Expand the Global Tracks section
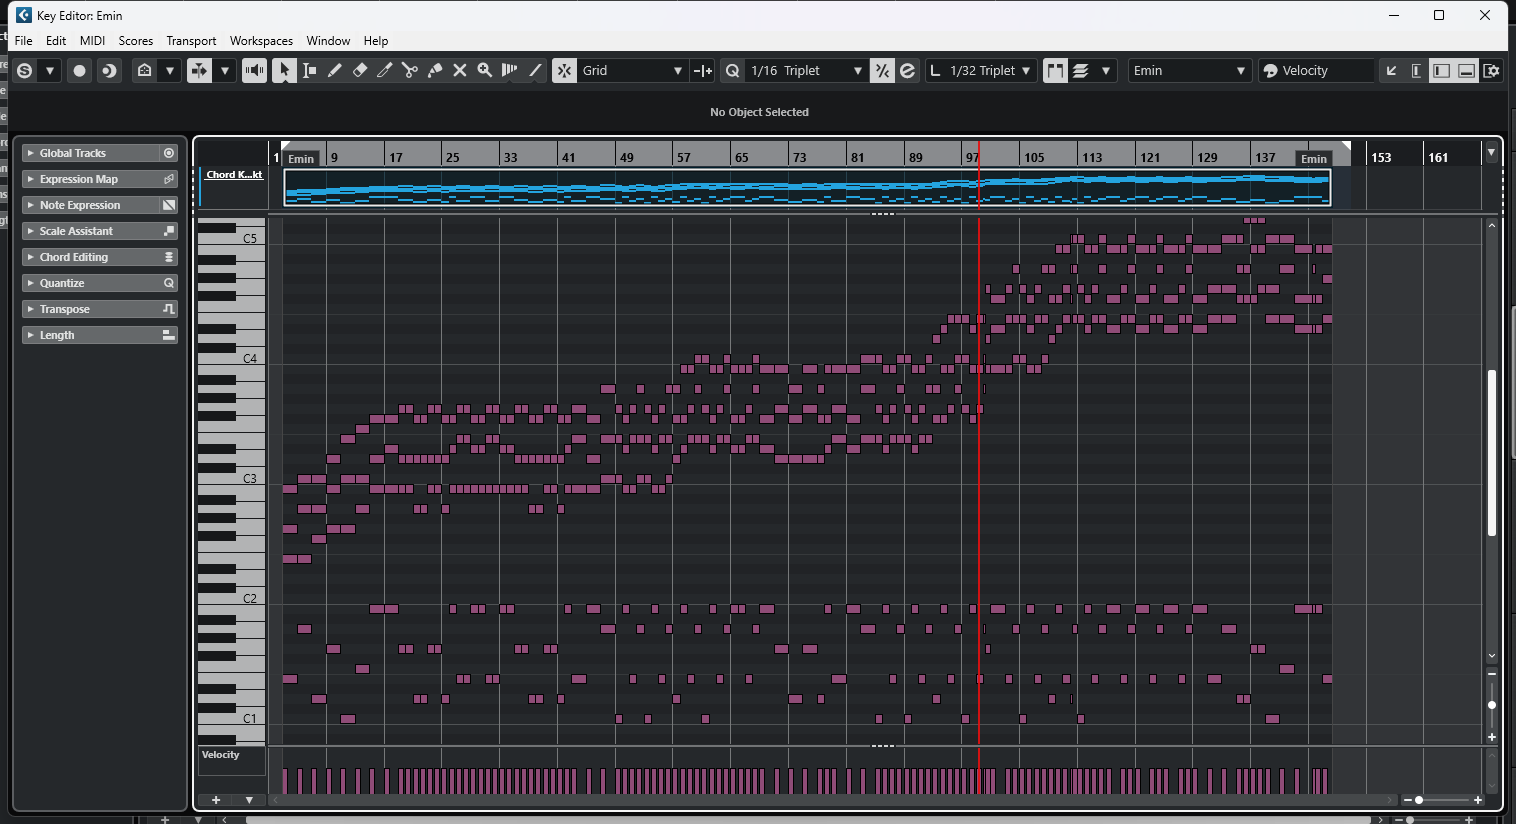The width and height of the screenshot is (1516, 824). (31, 153)
